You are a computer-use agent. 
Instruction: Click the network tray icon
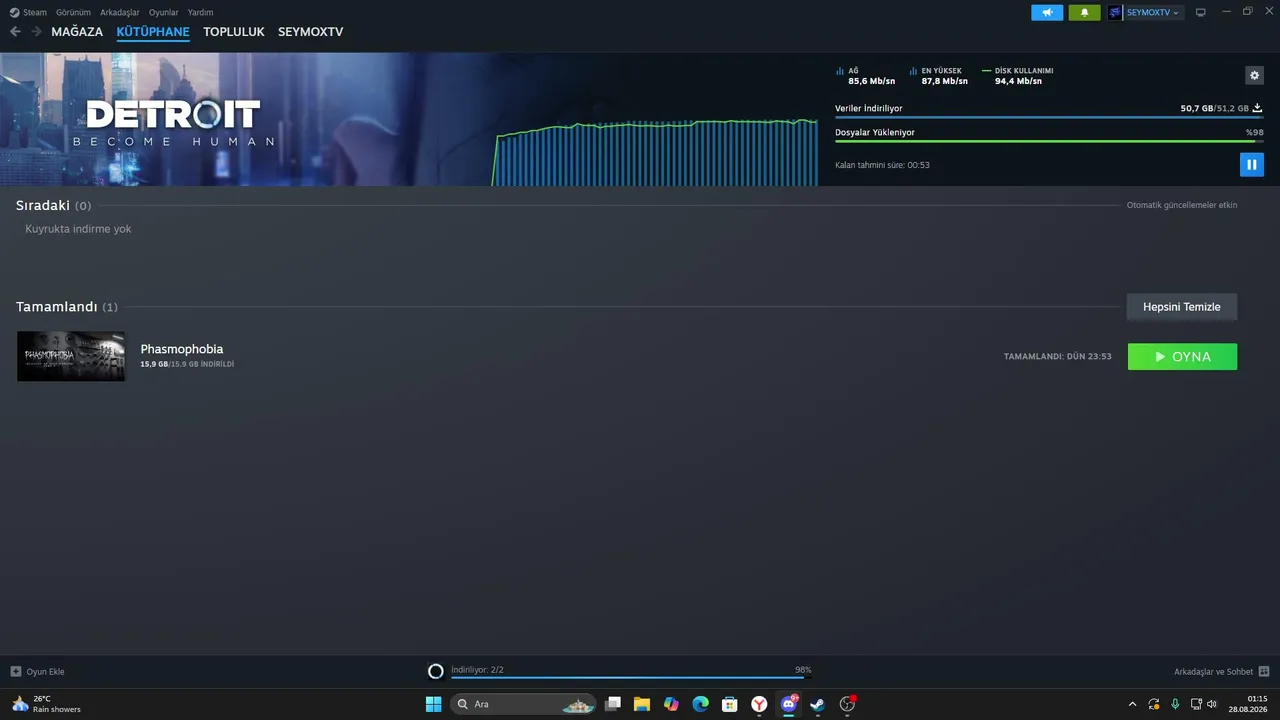click(1196, 704)
